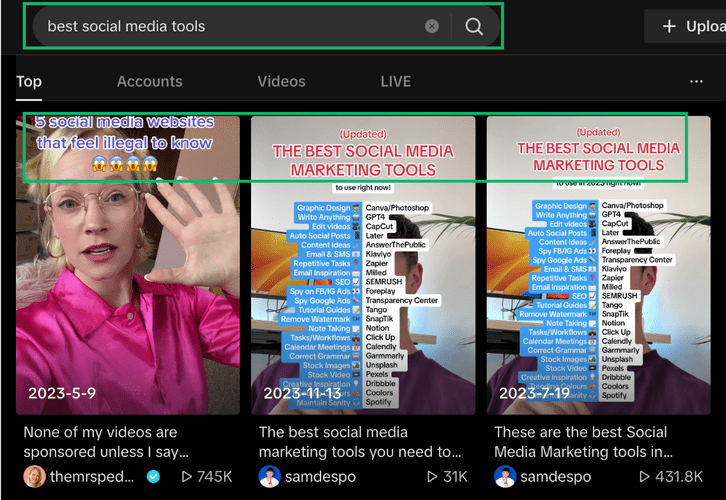The height and width of the screenshot is (500, 726).
Task: Click the 31K view count
Action: click(x=455, y=476)
